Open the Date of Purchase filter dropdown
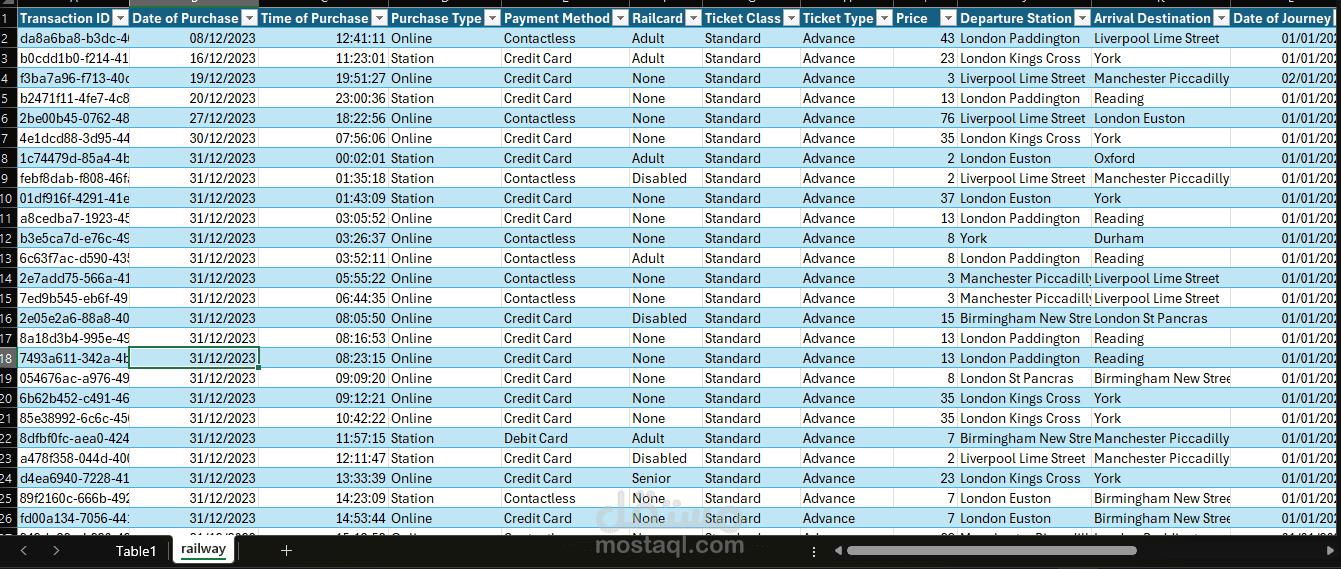Image resolution: width=1341 pixels, height=569 pixels. 249,18
